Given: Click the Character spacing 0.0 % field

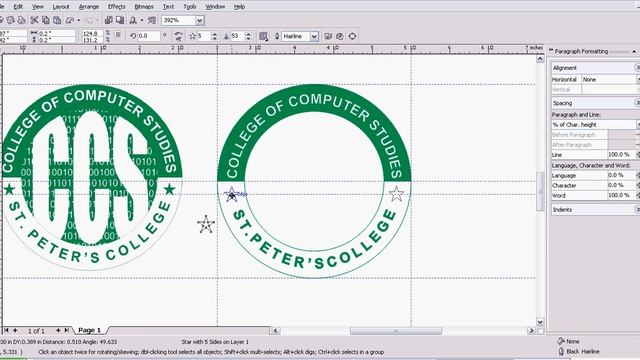Looking at the screenshot, I should coord(622,185).
